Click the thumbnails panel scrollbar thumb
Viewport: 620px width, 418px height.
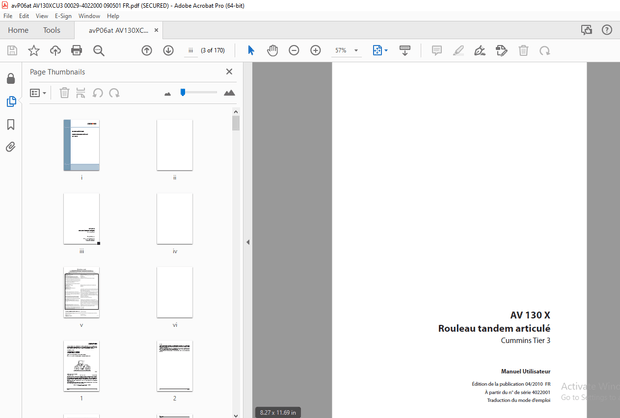coord(236,123)
